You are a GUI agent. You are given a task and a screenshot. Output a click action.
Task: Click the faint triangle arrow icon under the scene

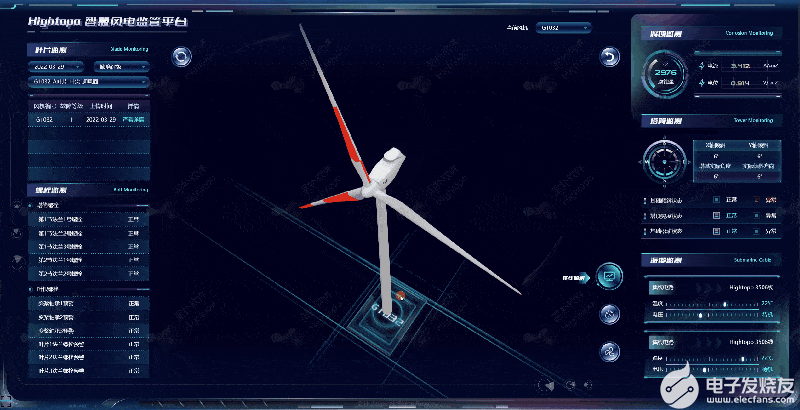pos(549,386)
